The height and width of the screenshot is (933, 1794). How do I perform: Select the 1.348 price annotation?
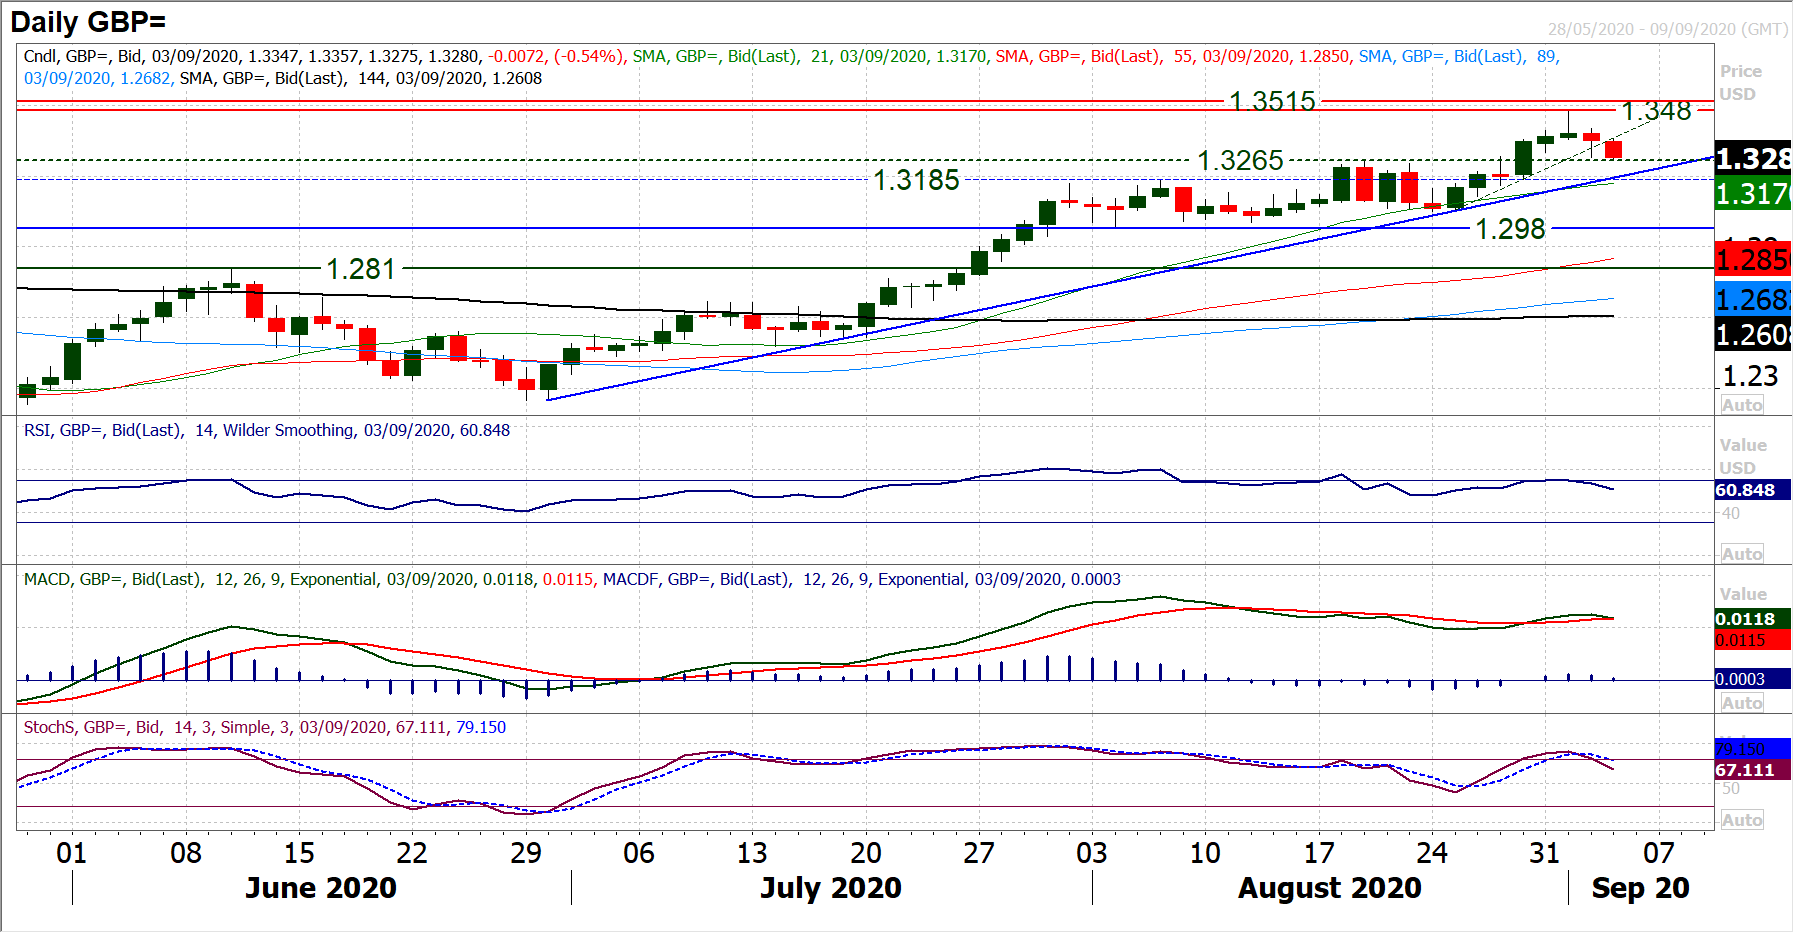click(x=1656, y=111)
